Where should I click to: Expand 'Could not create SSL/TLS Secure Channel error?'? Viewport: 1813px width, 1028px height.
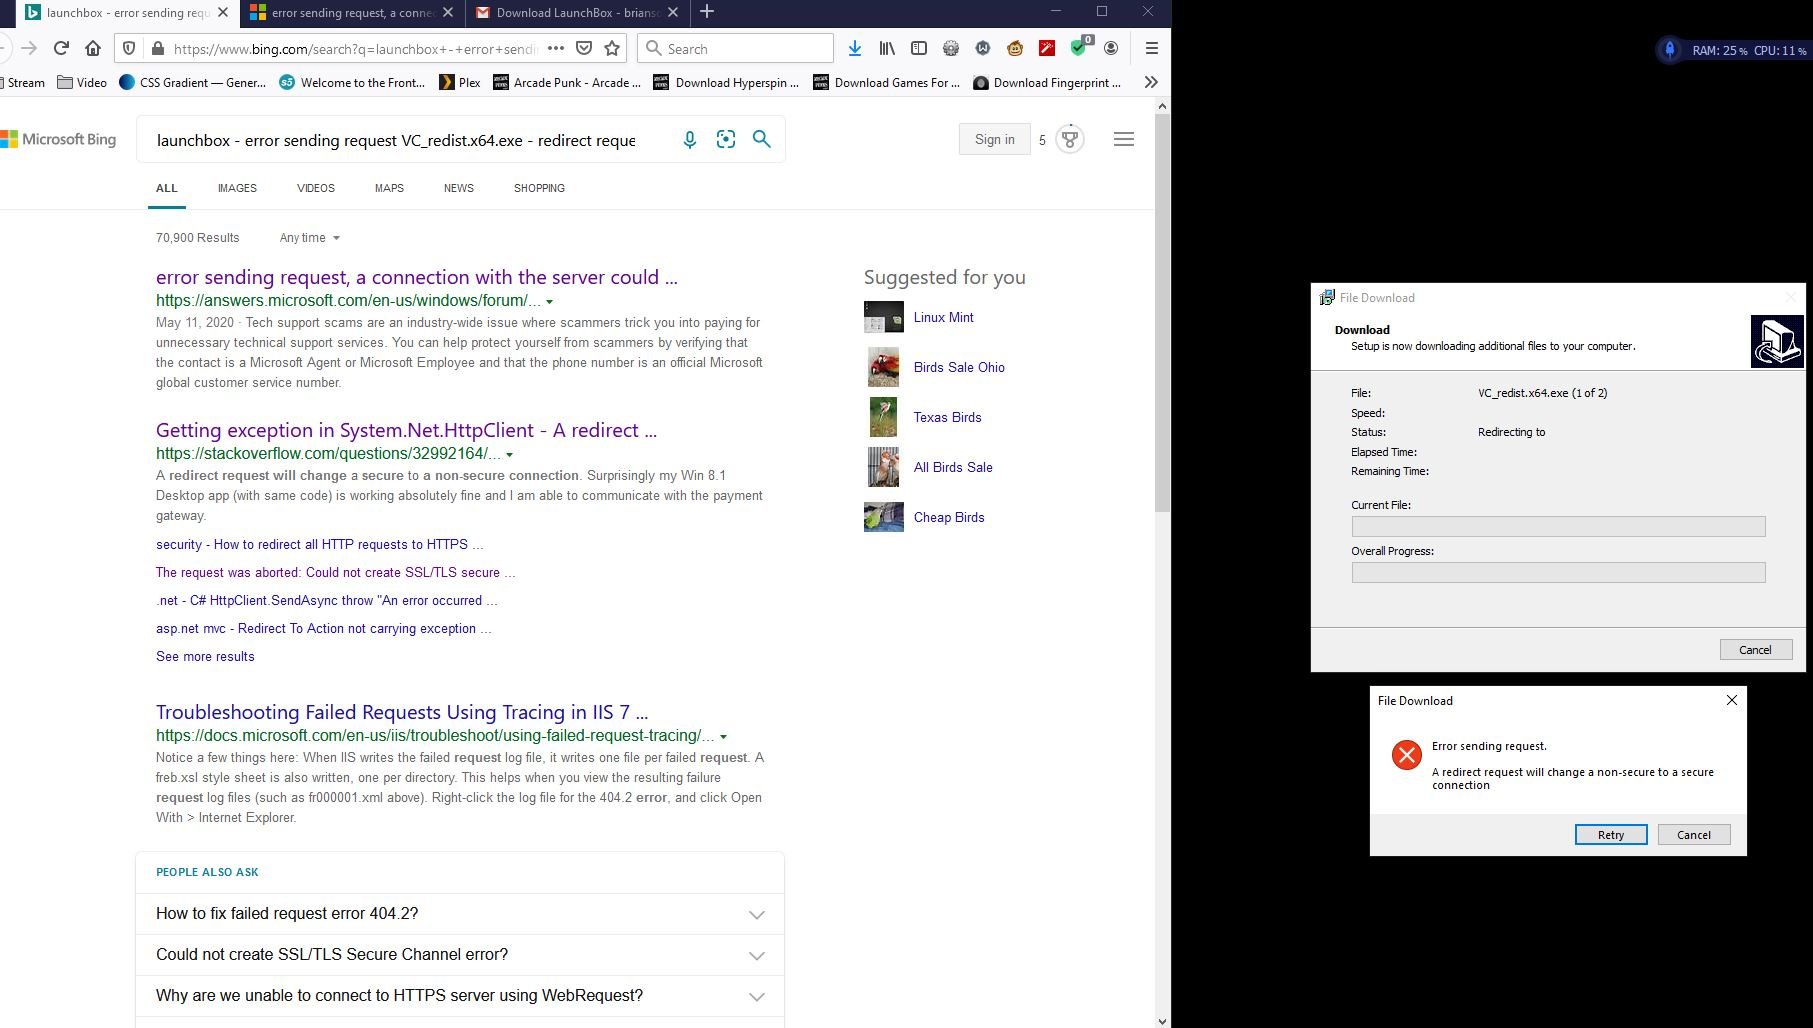[460, 955]
